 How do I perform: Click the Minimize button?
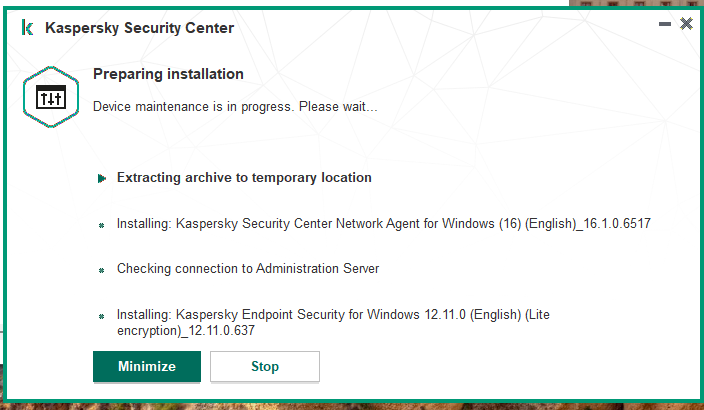pos(147,366)
